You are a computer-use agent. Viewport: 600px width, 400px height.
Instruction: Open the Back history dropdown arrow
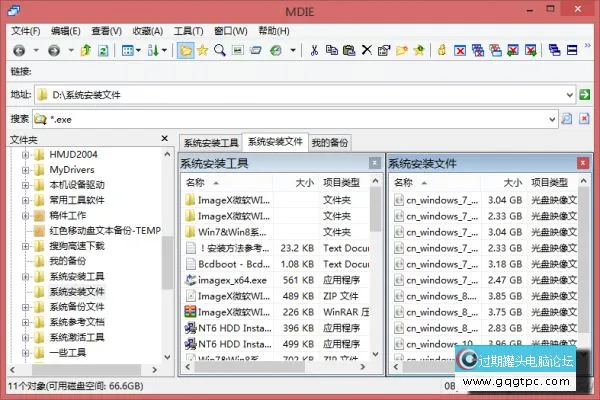pos(36,50)
